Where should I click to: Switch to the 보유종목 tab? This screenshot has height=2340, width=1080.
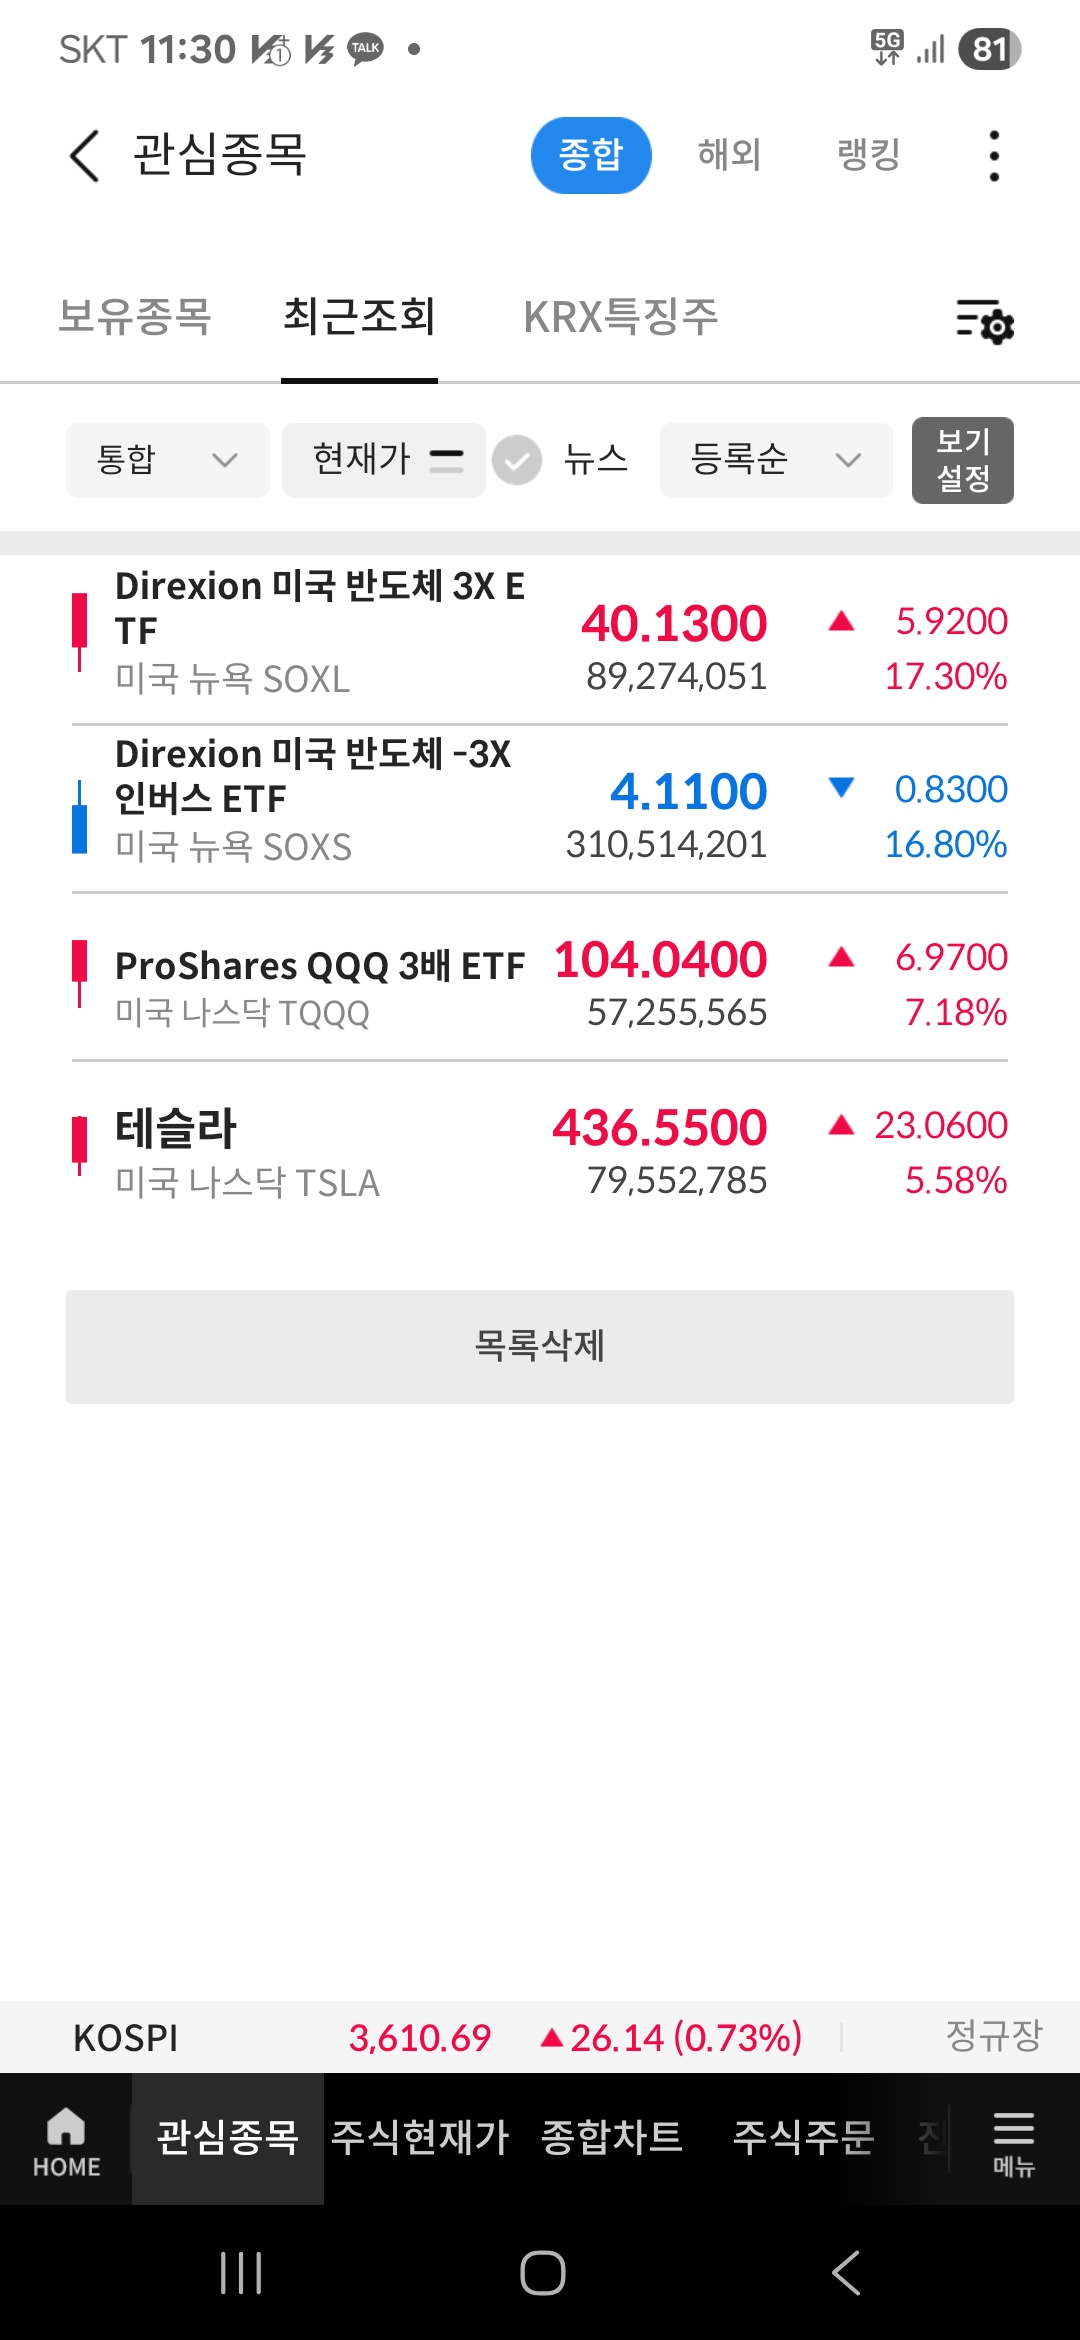pyautogui.click(x=135, y=317)
